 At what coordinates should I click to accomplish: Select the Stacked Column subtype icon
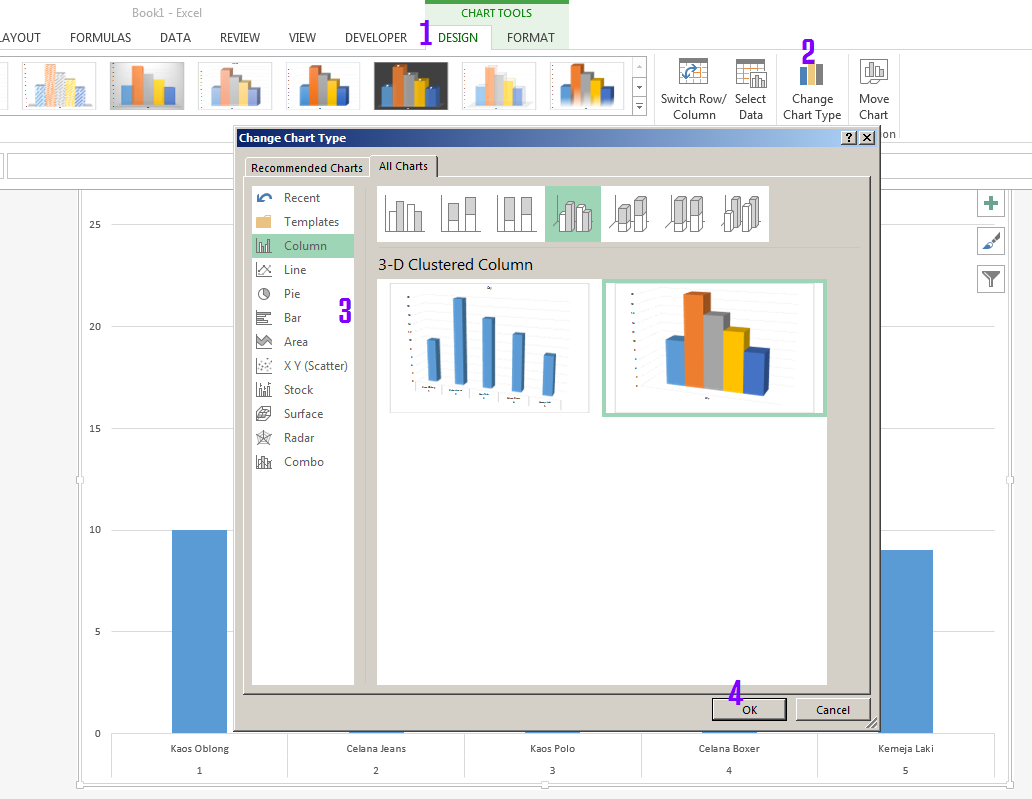click(x=461, y=213)
